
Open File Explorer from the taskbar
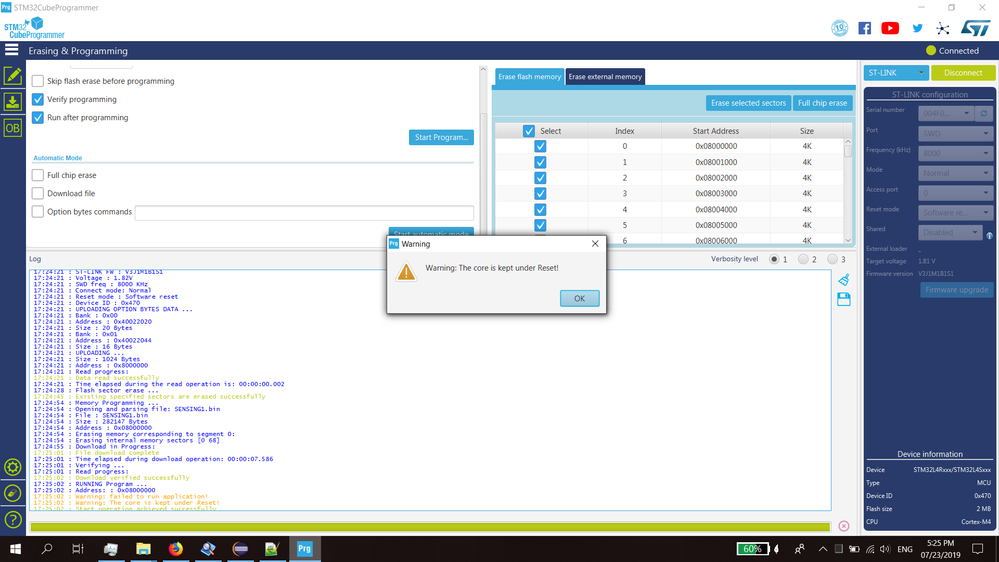[x=143, y=549]
